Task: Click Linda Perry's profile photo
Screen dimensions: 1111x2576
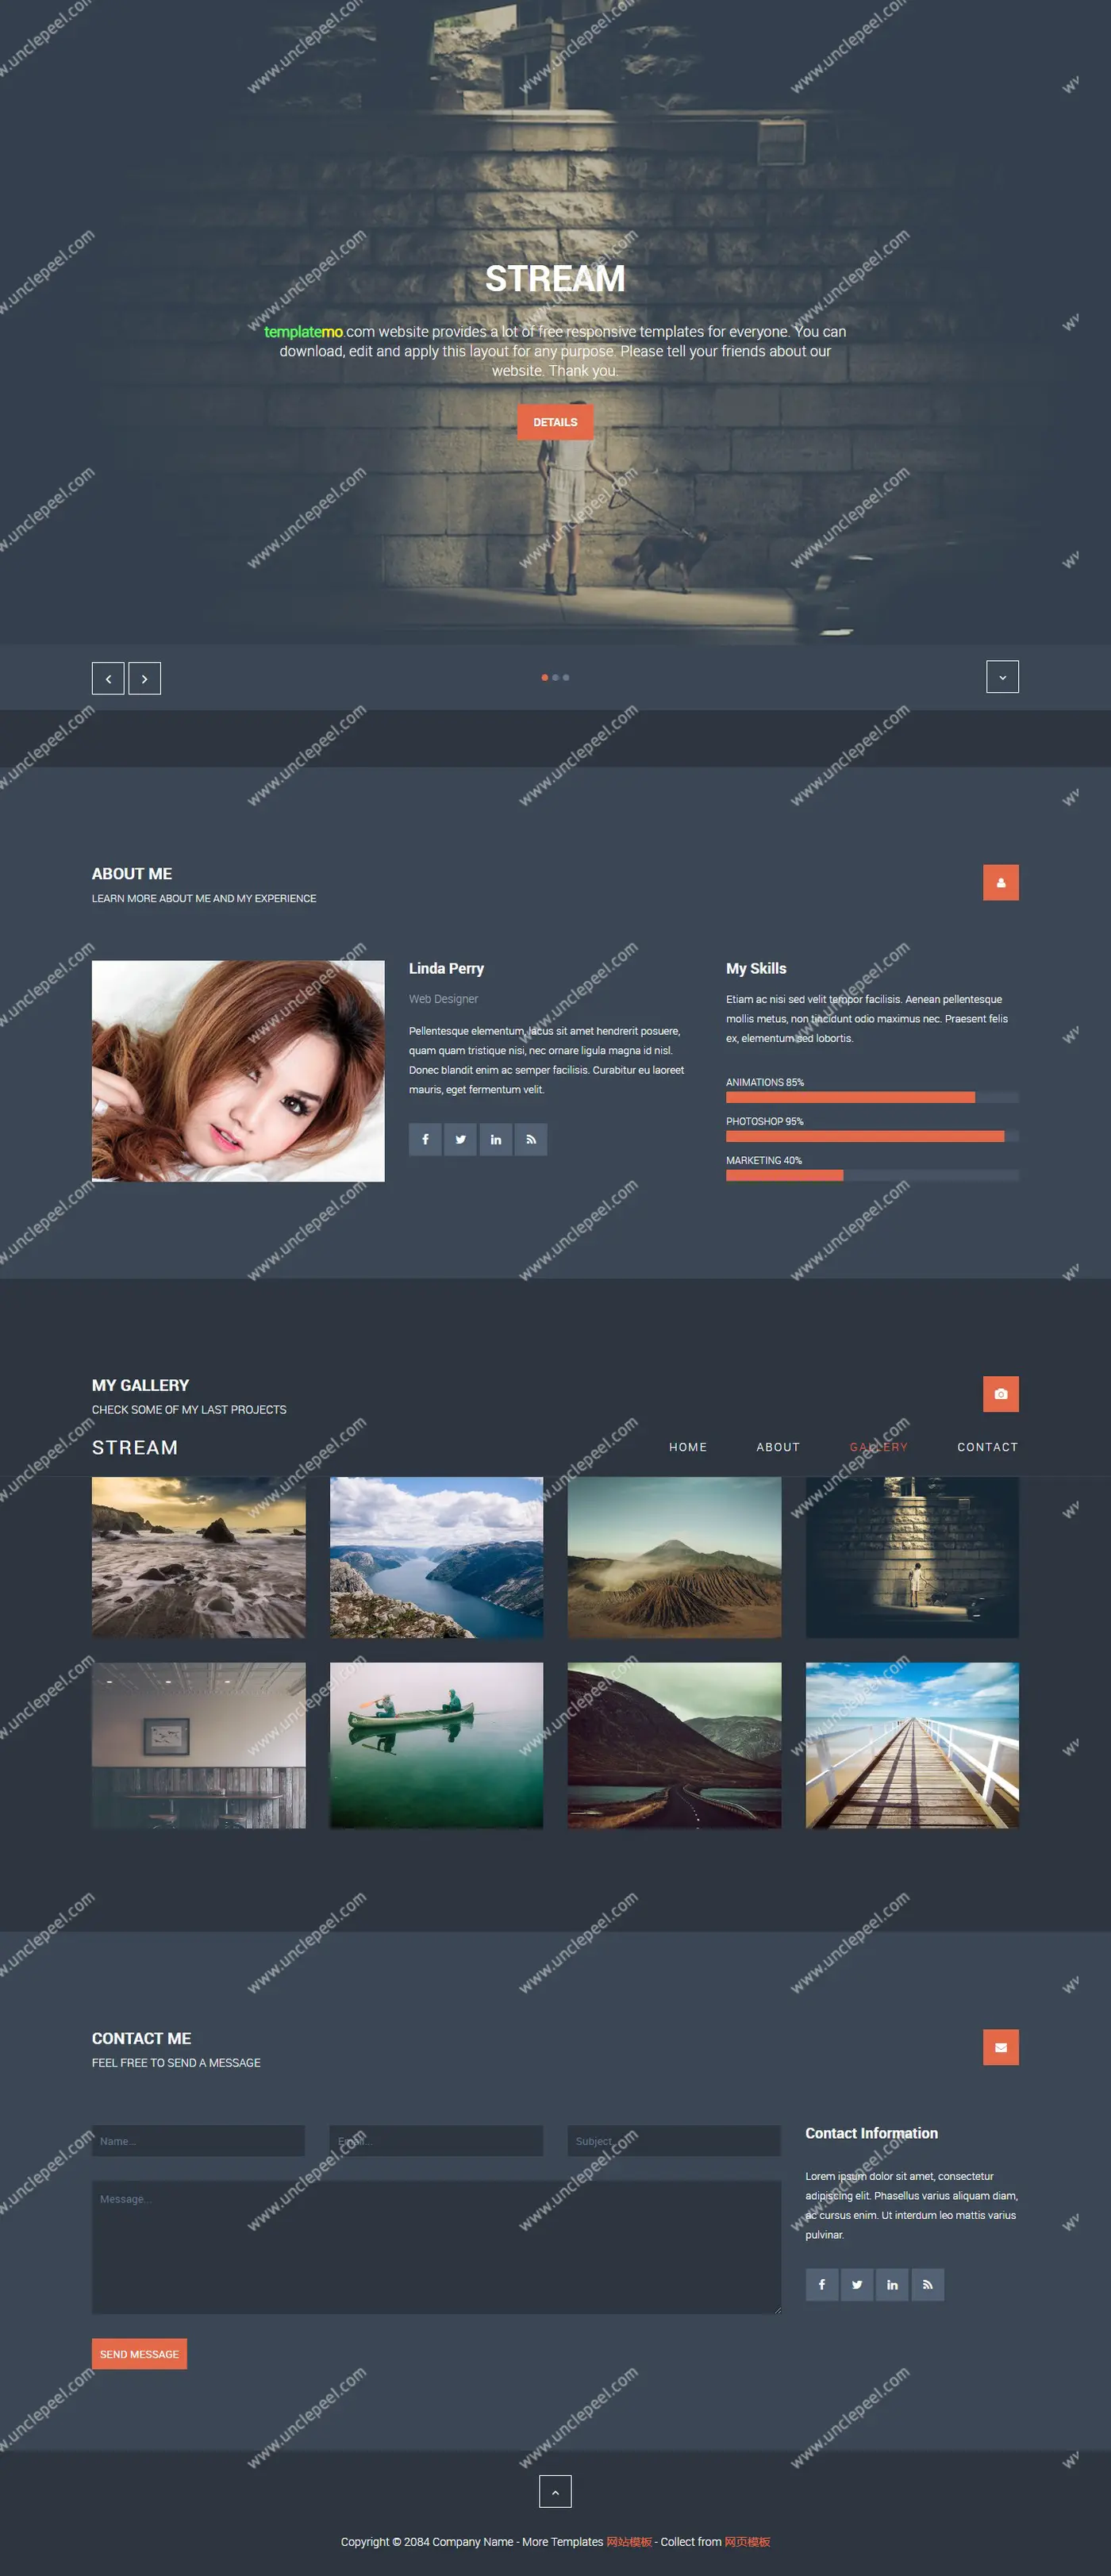Action: 238,1071
